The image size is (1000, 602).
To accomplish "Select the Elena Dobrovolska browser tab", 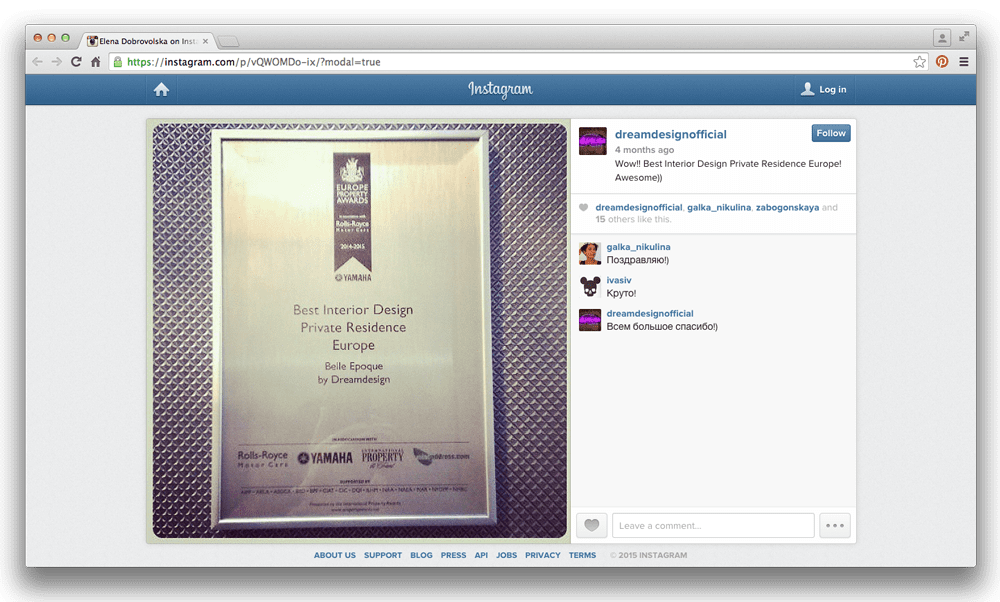I will pyautogui.click(x=147, y=41).
